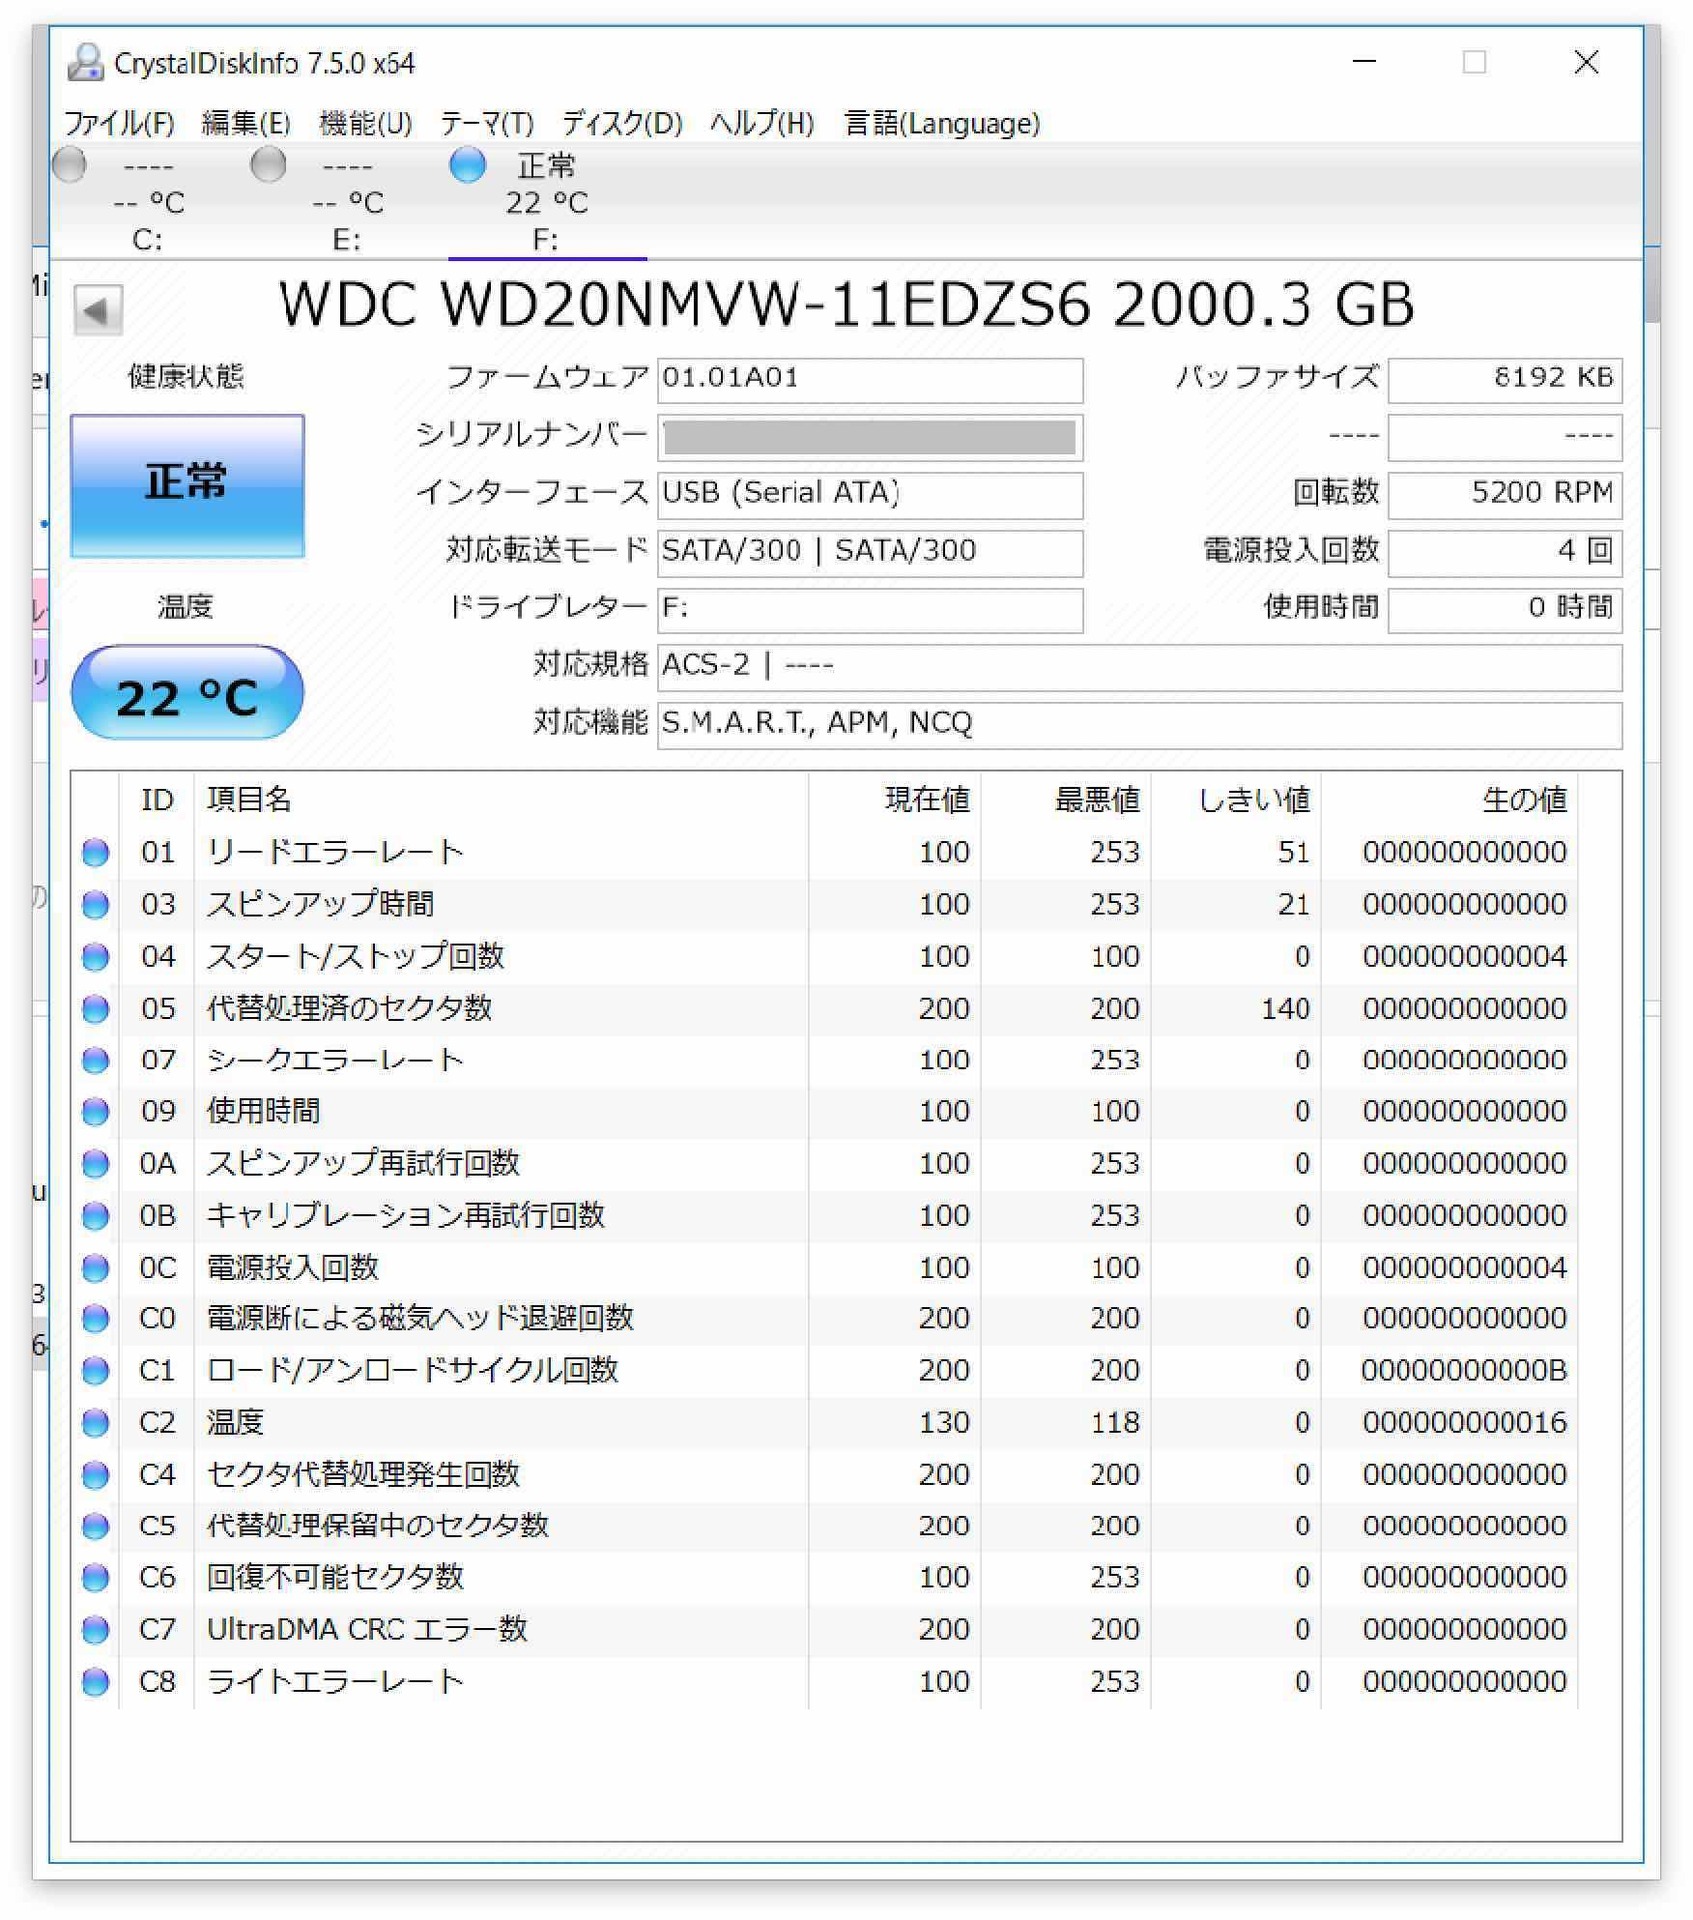Click the 22 °C temperature button
The height and width of the screenshot is (1920, 1693).
click(188, 694)
